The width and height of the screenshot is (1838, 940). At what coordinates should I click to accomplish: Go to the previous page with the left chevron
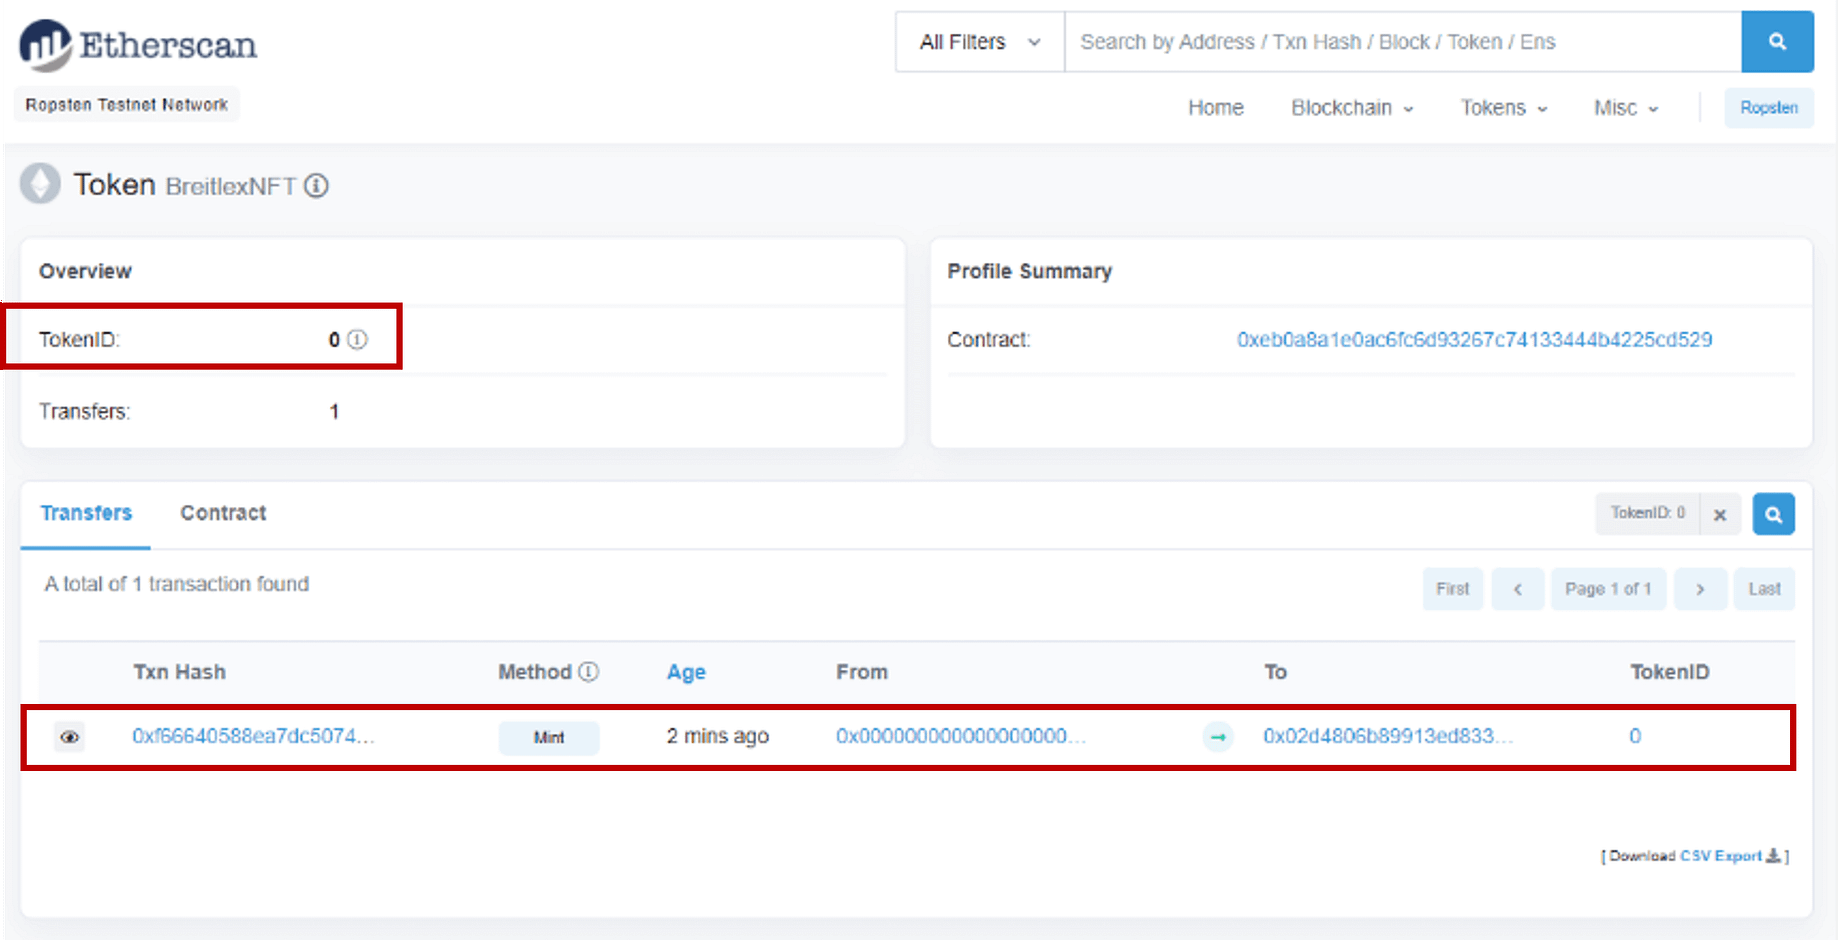[x=1518, y=589]
